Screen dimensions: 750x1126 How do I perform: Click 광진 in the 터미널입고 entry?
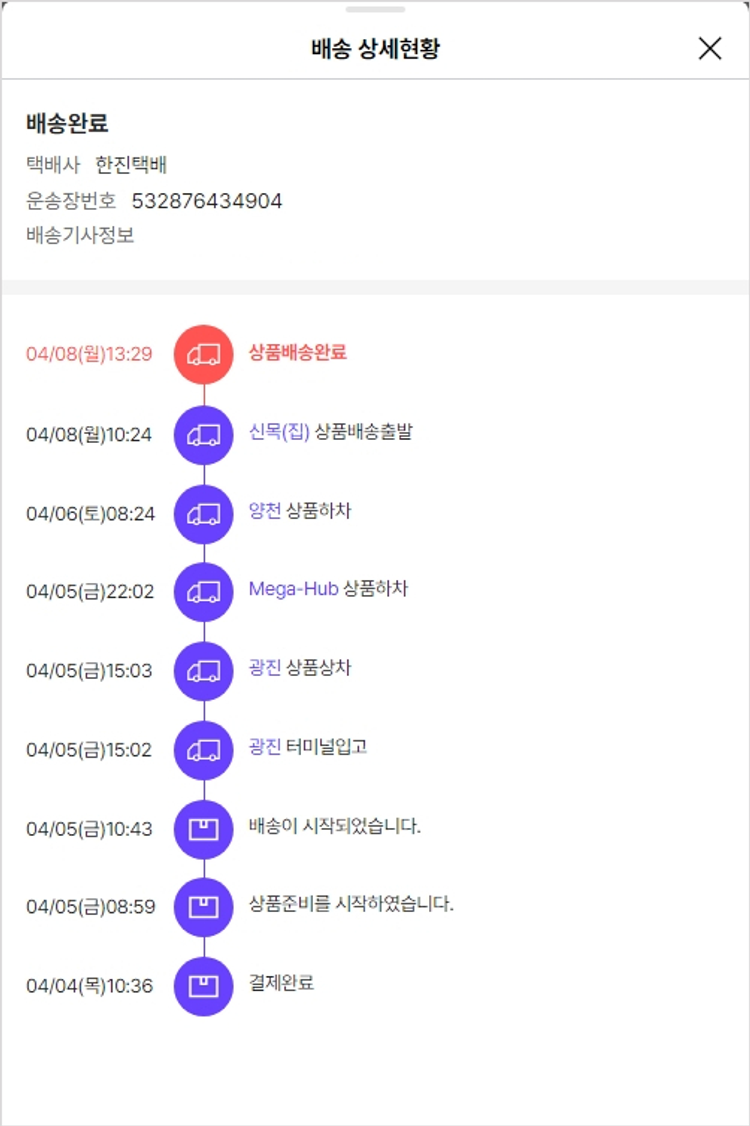pyautogui.click(x=265, y=747)
